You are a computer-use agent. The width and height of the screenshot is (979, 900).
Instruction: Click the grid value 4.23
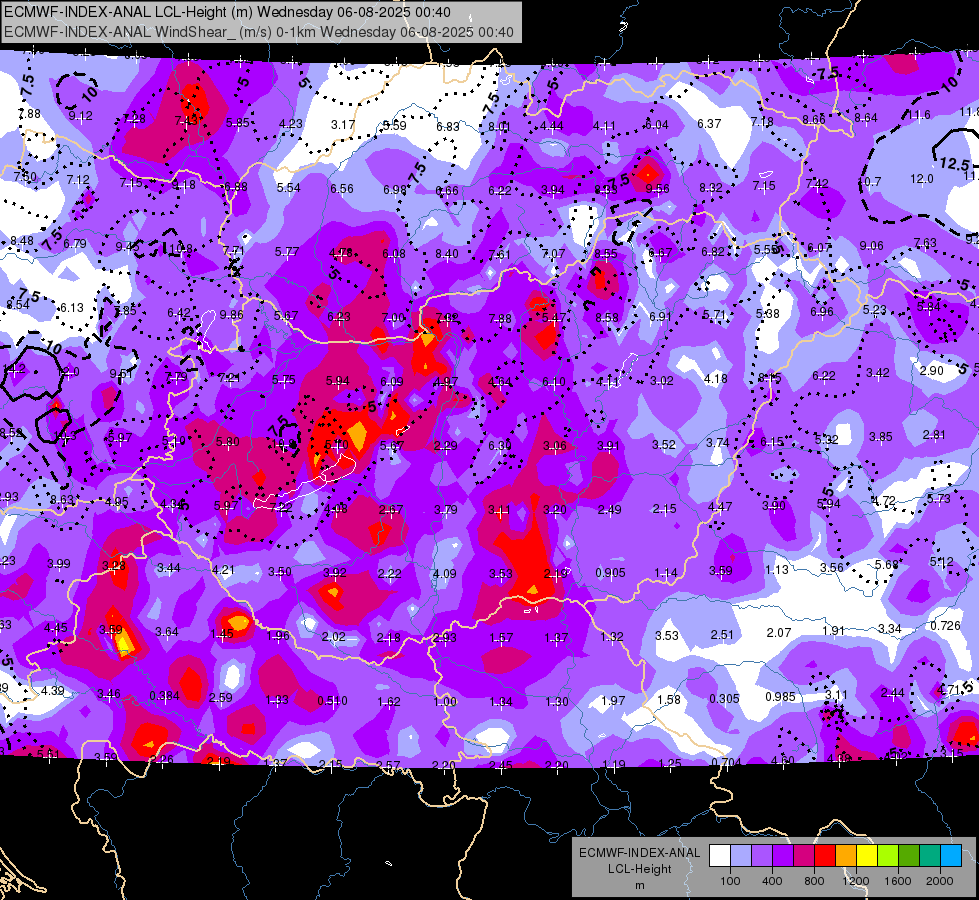click(x=290, y=124)
